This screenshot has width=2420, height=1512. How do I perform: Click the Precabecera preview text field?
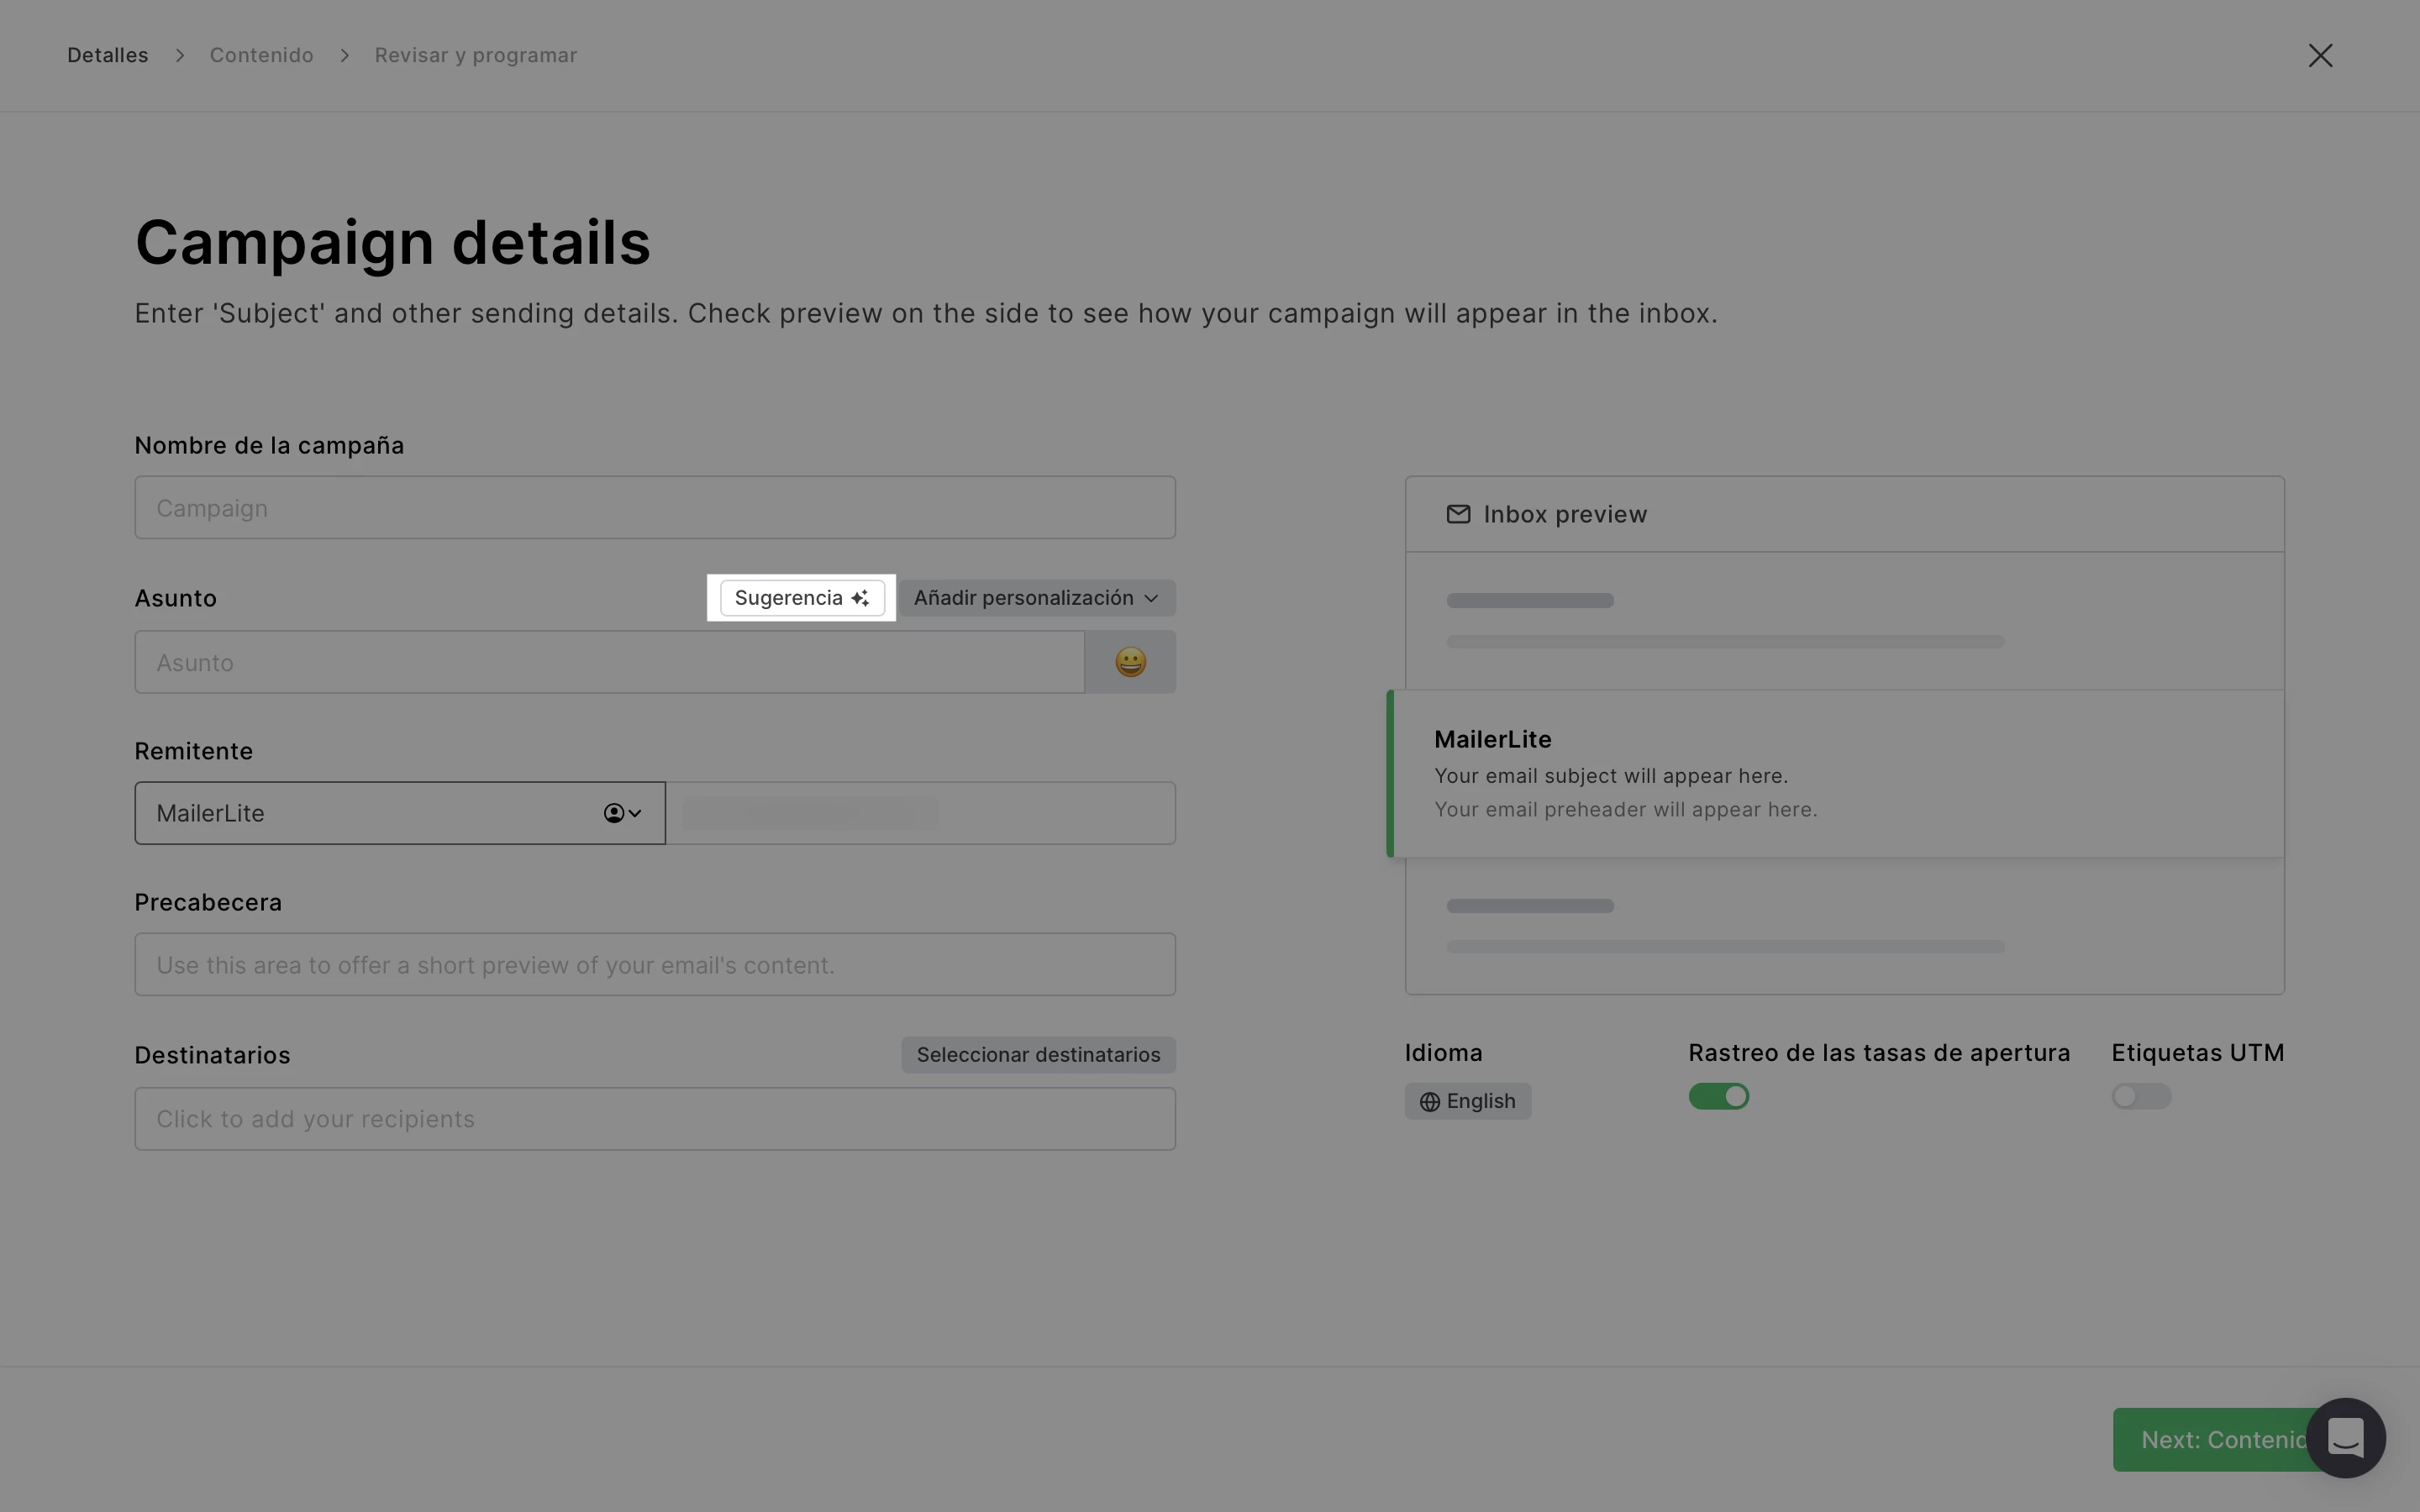654,965
